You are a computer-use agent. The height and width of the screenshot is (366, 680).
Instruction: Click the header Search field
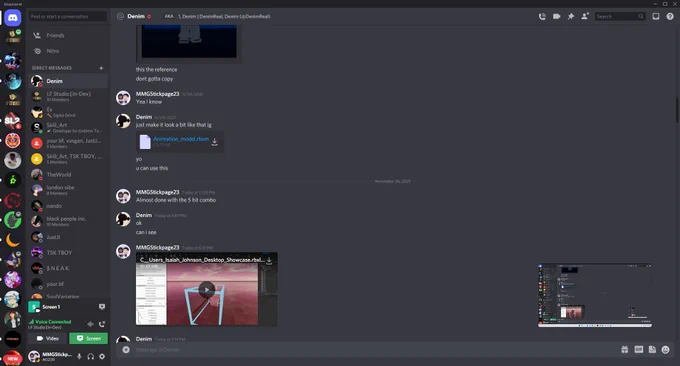(x=620, y=16)
